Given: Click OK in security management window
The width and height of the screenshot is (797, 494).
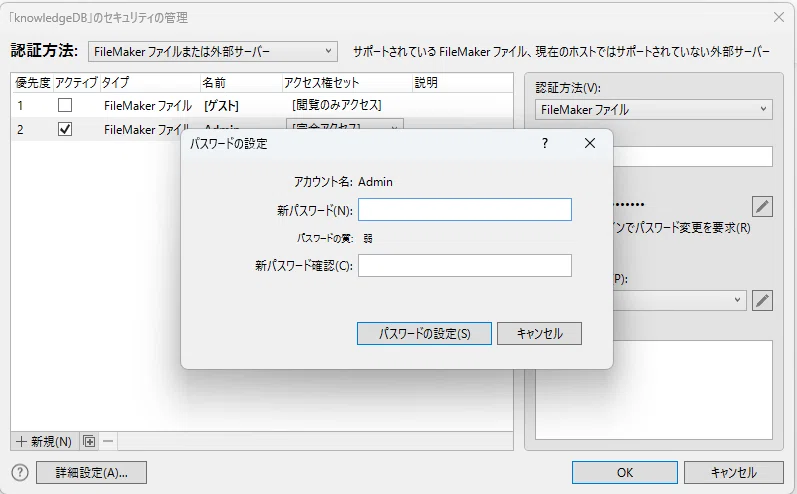Looking at the screenshot, I should 625,473.
